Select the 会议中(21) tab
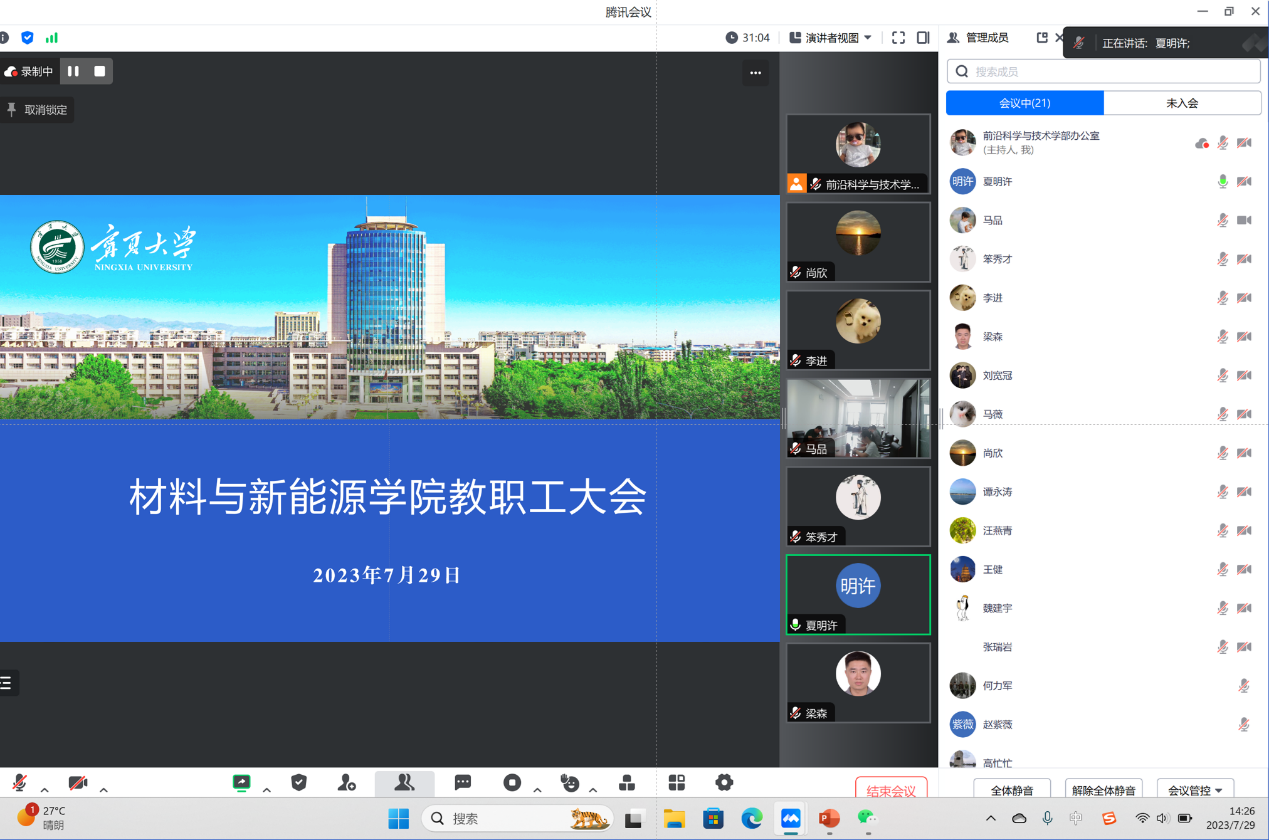The width and height of the screenshot is (1269, 840). [x=1024, y=103]
